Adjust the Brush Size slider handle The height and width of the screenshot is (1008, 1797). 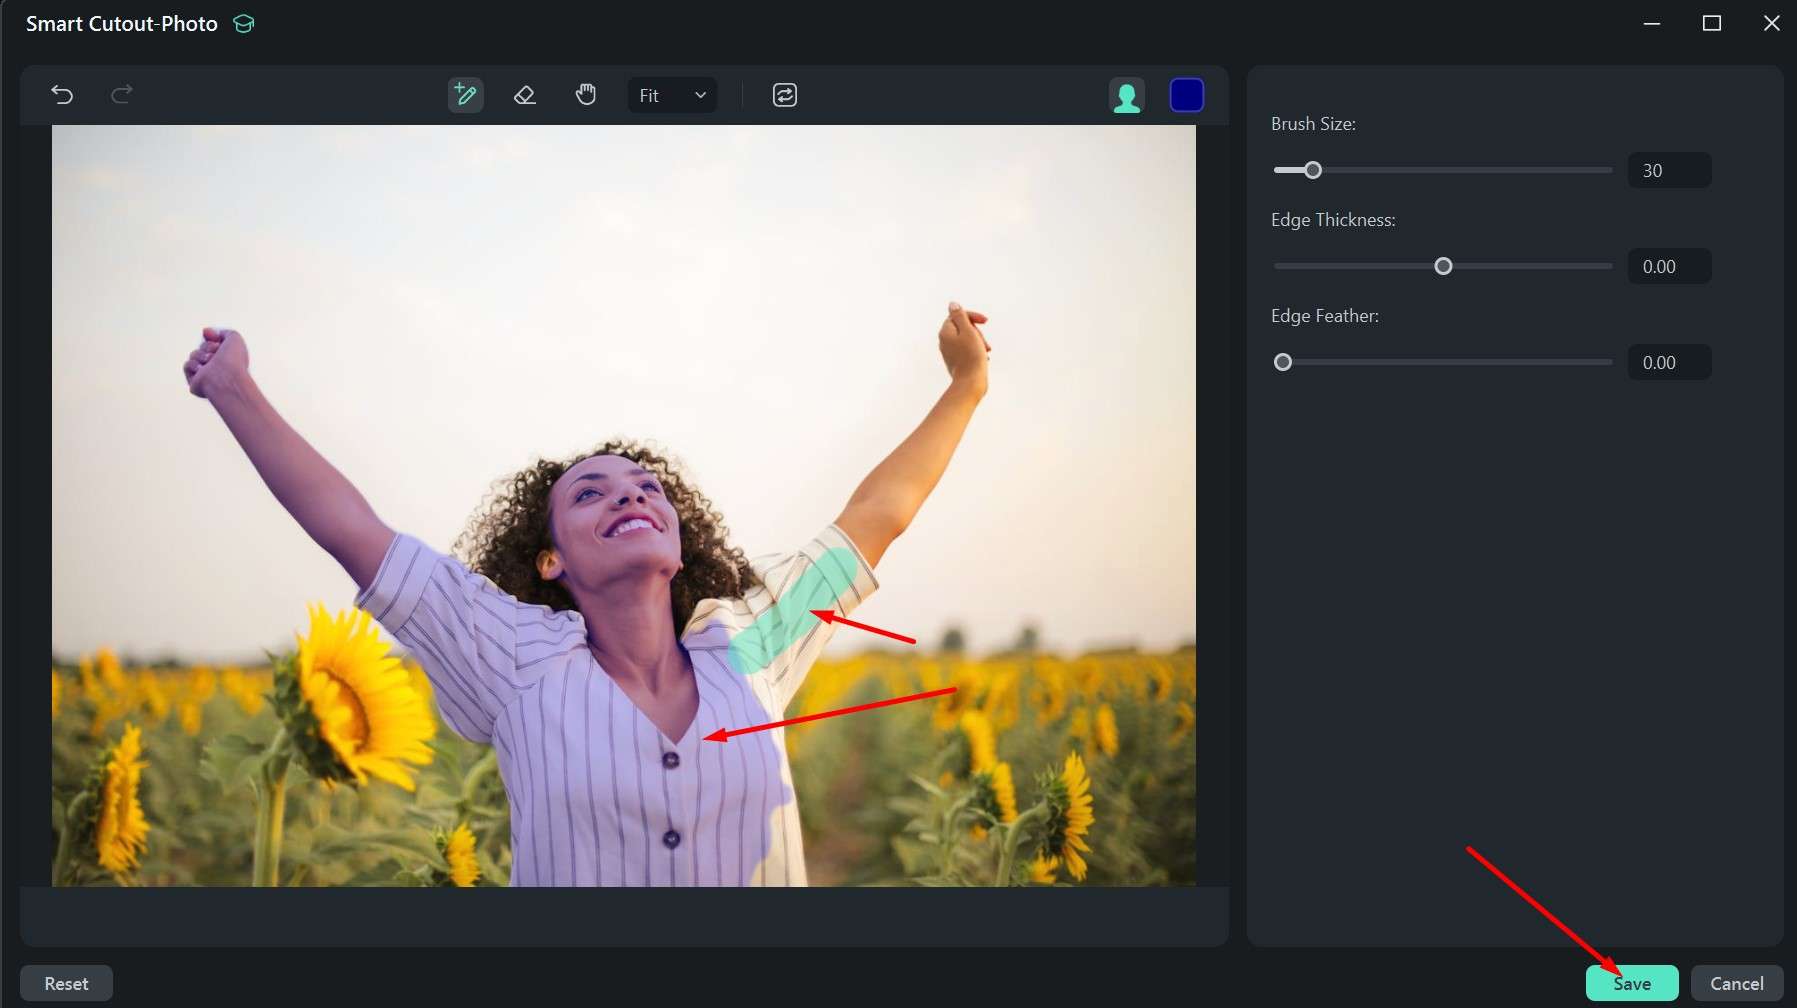1313,170
